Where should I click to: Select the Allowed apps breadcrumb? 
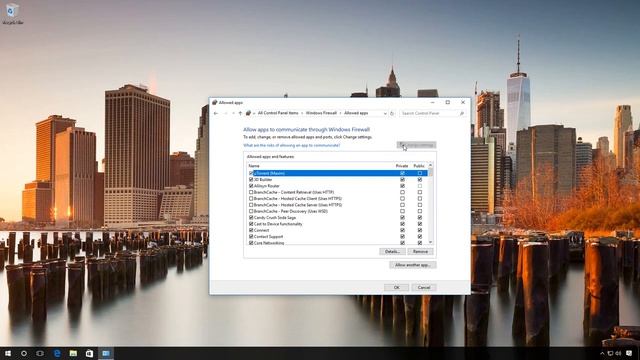coord(356,113)
